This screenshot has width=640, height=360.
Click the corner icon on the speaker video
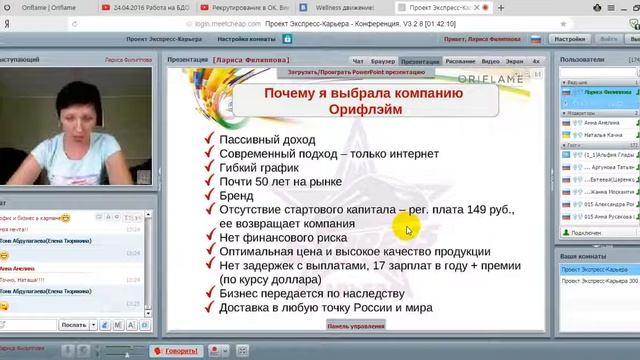[x=144, y=177]
